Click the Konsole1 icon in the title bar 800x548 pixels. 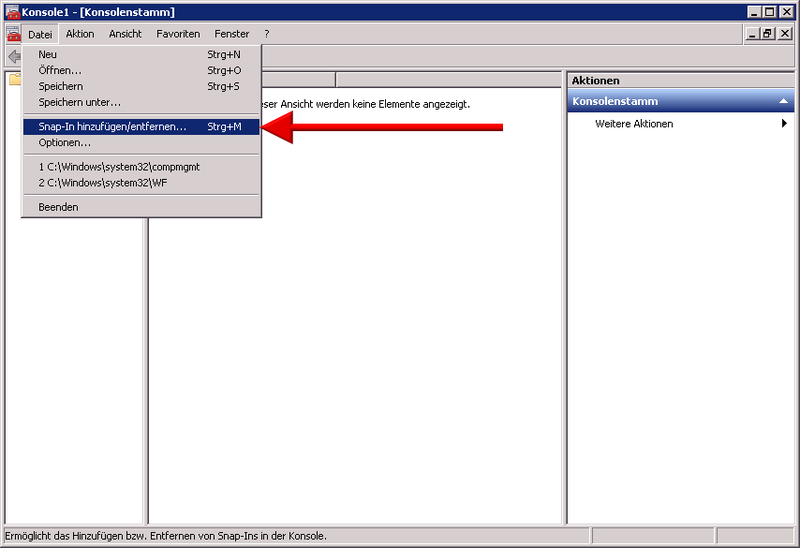pyautogui.click(x=12, y=12)
